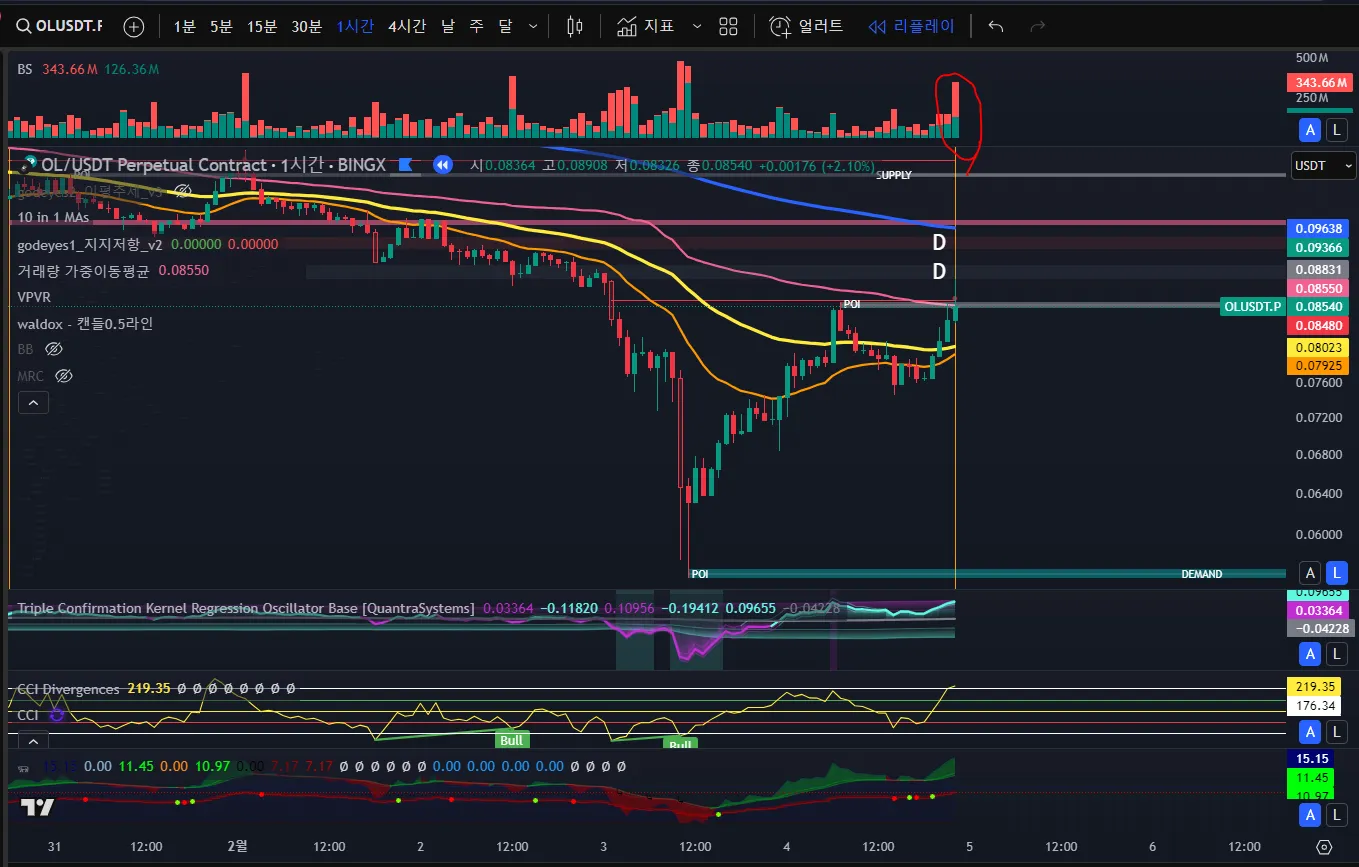Screen dimensions: 1359x867
Task: Open the candlestick chart type selector
Action: pyautogui.click(x=574, y=26)
